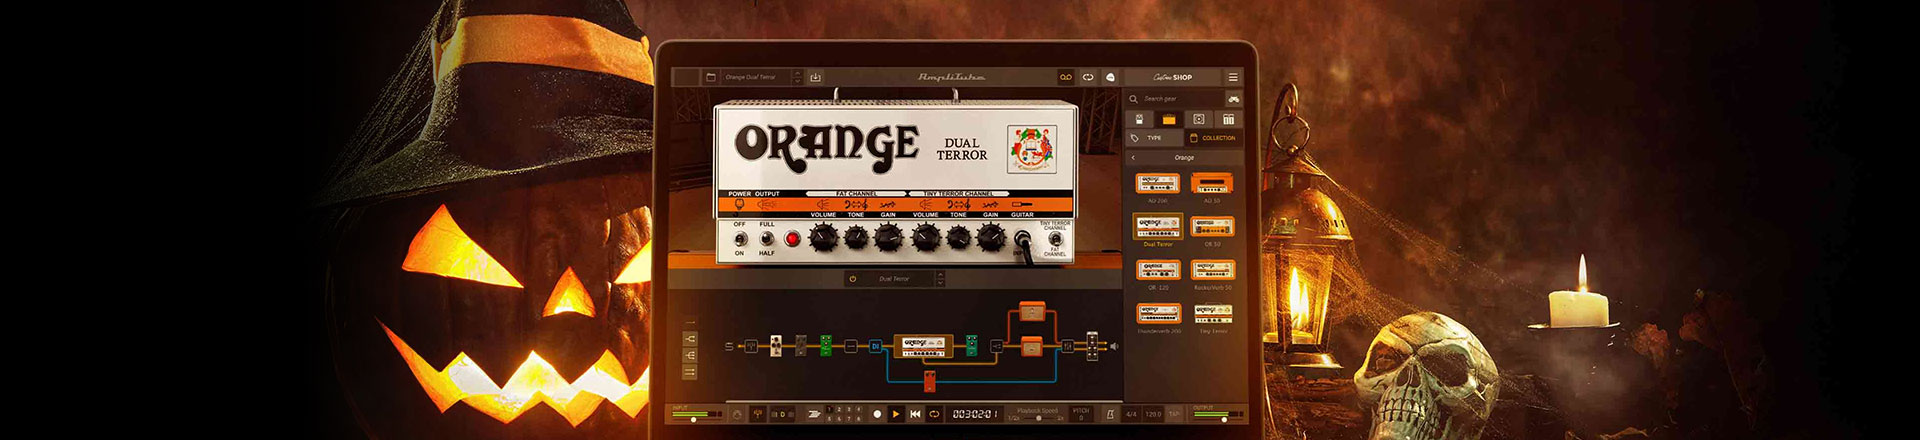Switch to the amplifiers gear category
The image size is (1920, 440).
(x=1168, y=119)
